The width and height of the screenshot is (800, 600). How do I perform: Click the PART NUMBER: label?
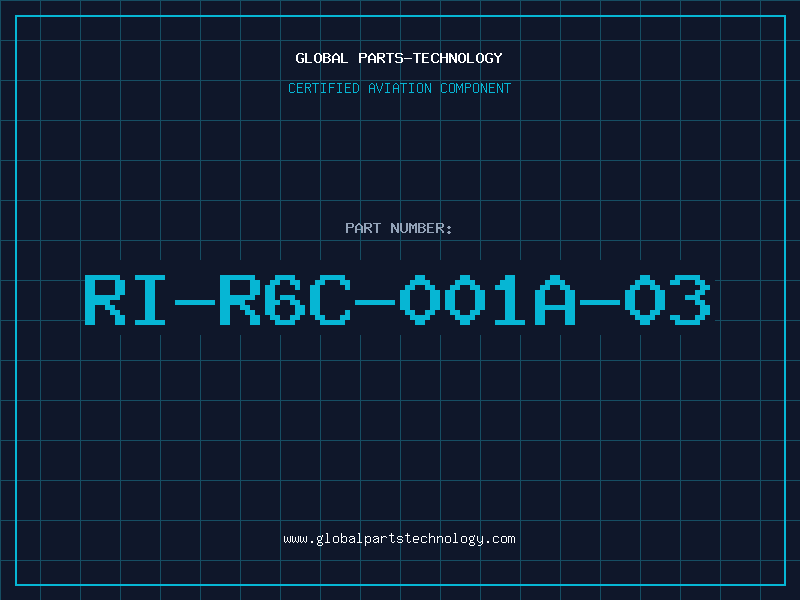click(399, 228)
